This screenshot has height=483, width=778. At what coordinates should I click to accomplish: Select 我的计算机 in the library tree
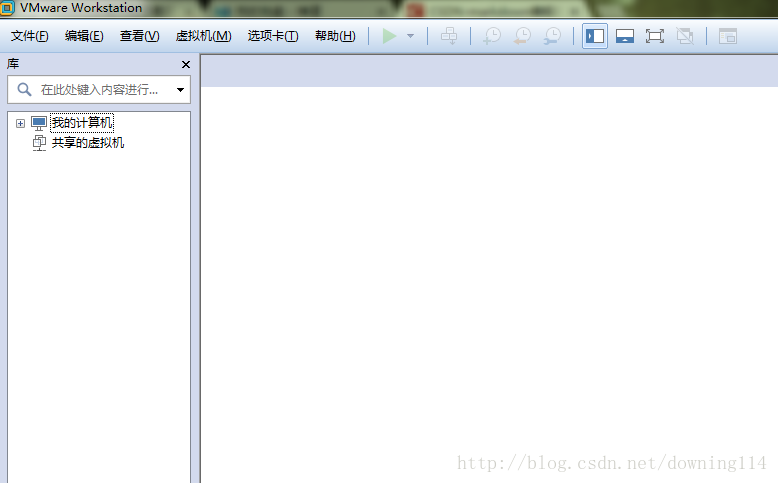pos(82,123)
